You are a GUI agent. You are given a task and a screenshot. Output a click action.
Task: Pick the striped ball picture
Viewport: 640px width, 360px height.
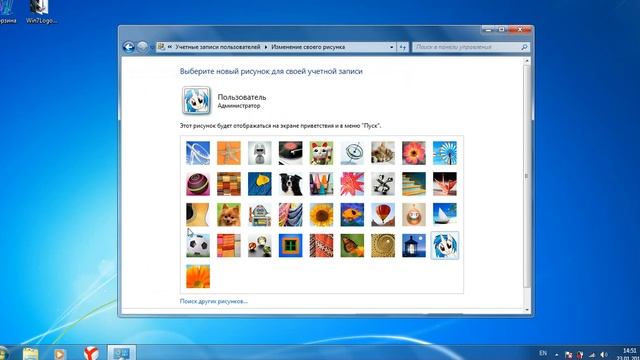(198, 184)
